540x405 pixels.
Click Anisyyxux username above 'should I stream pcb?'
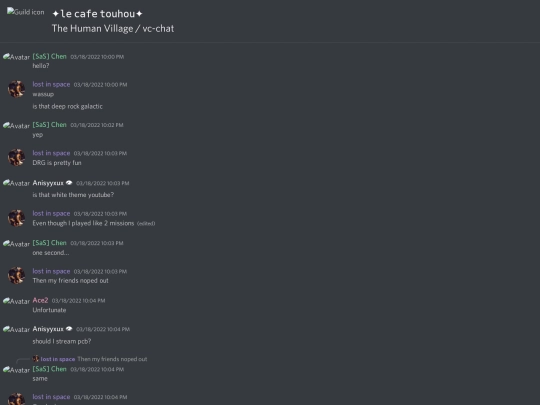(48, 329)
